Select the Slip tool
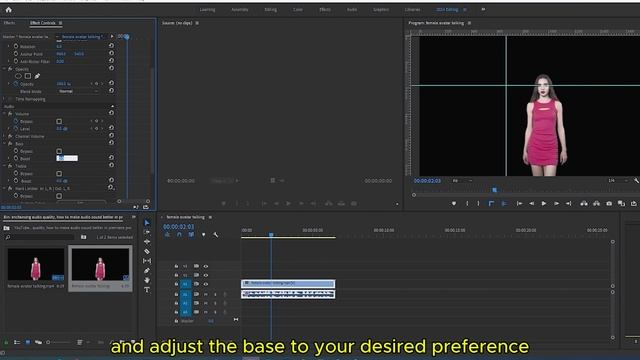 147,261
